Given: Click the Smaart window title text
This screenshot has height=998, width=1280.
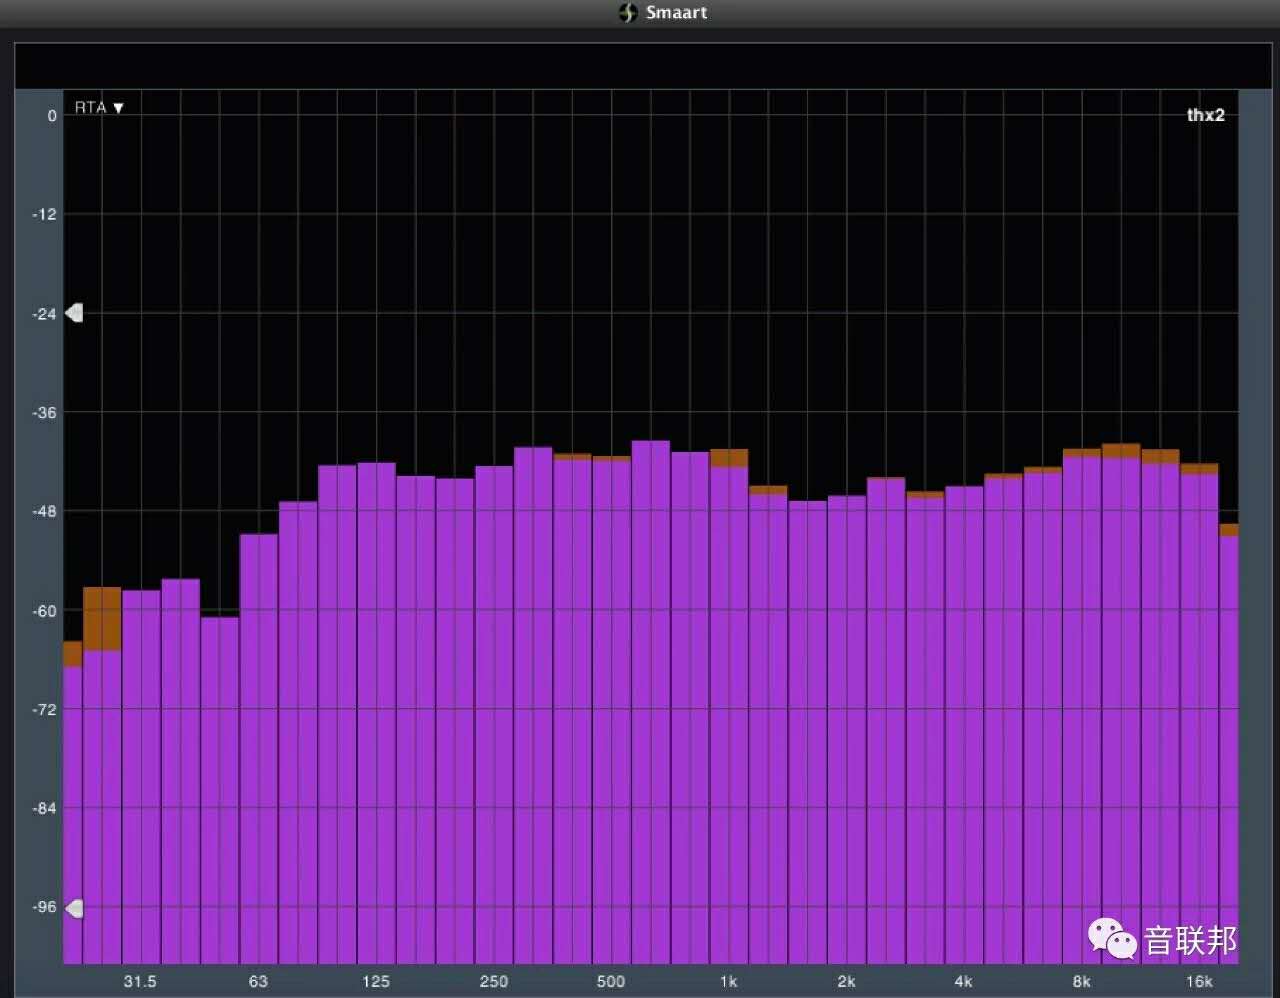Looking at the screenshot, I should pyautogui.click(x=676, y=13).
